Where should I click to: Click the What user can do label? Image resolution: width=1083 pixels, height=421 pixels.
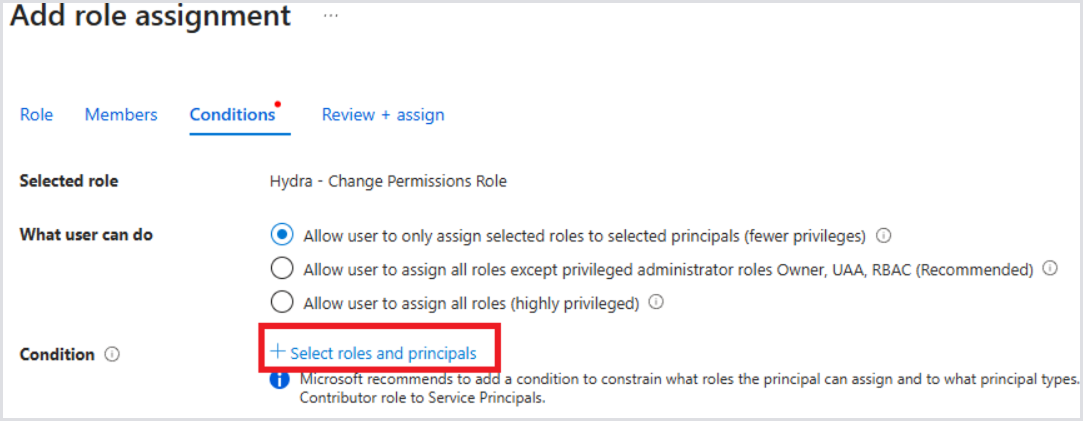pyautogui.click(x=86, y=235)
